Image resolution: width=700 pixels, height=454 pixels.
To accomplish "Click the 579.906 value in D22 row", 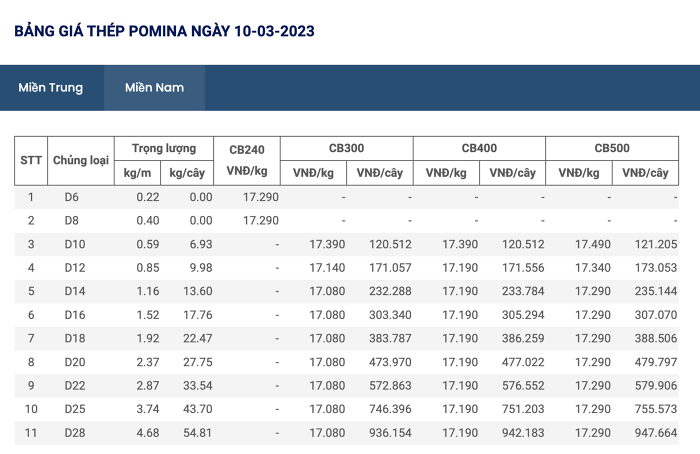I will click(x=656, y=385).
